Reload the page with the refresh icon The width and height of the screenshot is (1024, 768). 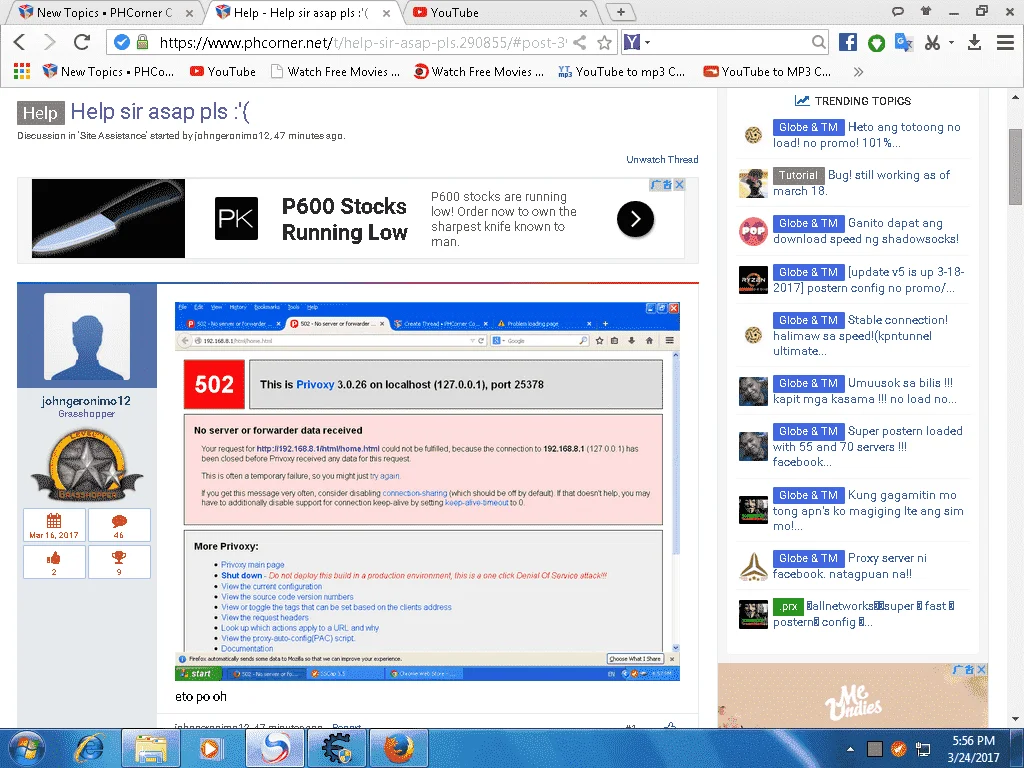82,42
